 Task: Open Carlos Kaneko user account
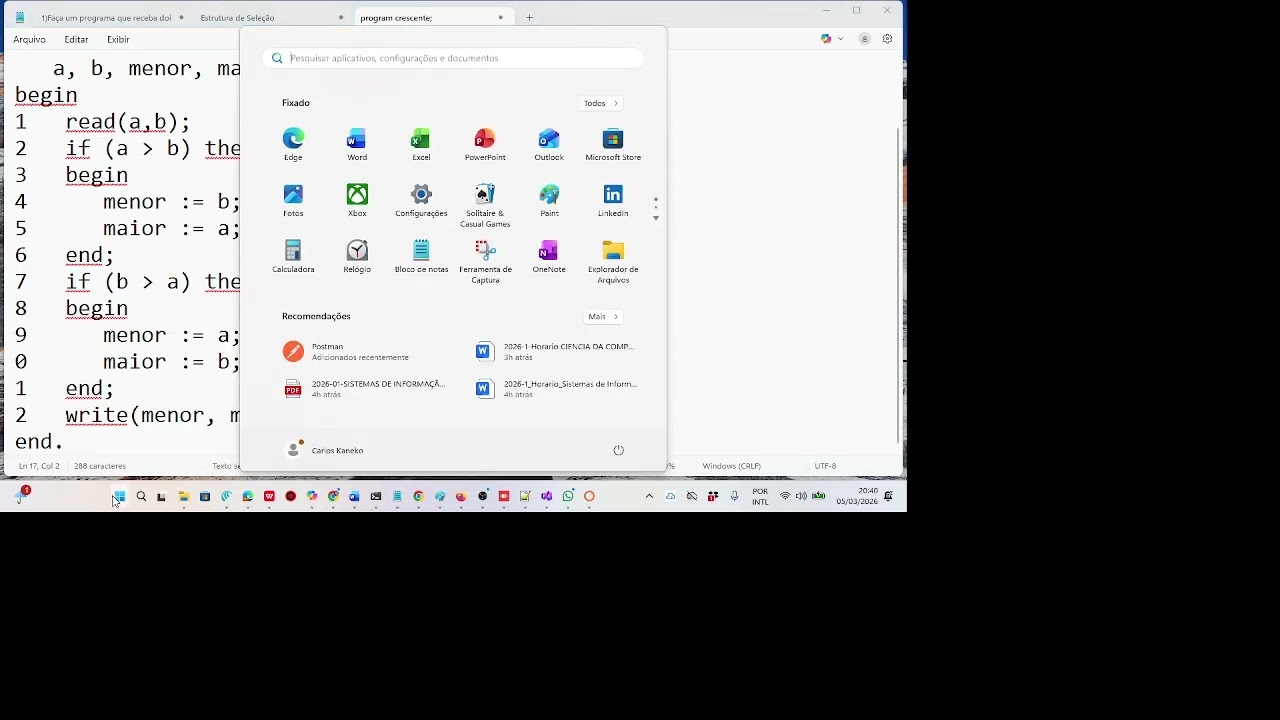coord(325,450)
